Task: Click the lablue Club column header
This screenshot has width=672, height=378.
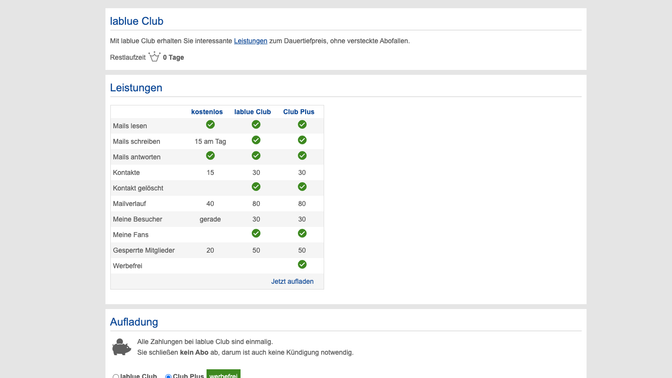Action: point(252,112)
